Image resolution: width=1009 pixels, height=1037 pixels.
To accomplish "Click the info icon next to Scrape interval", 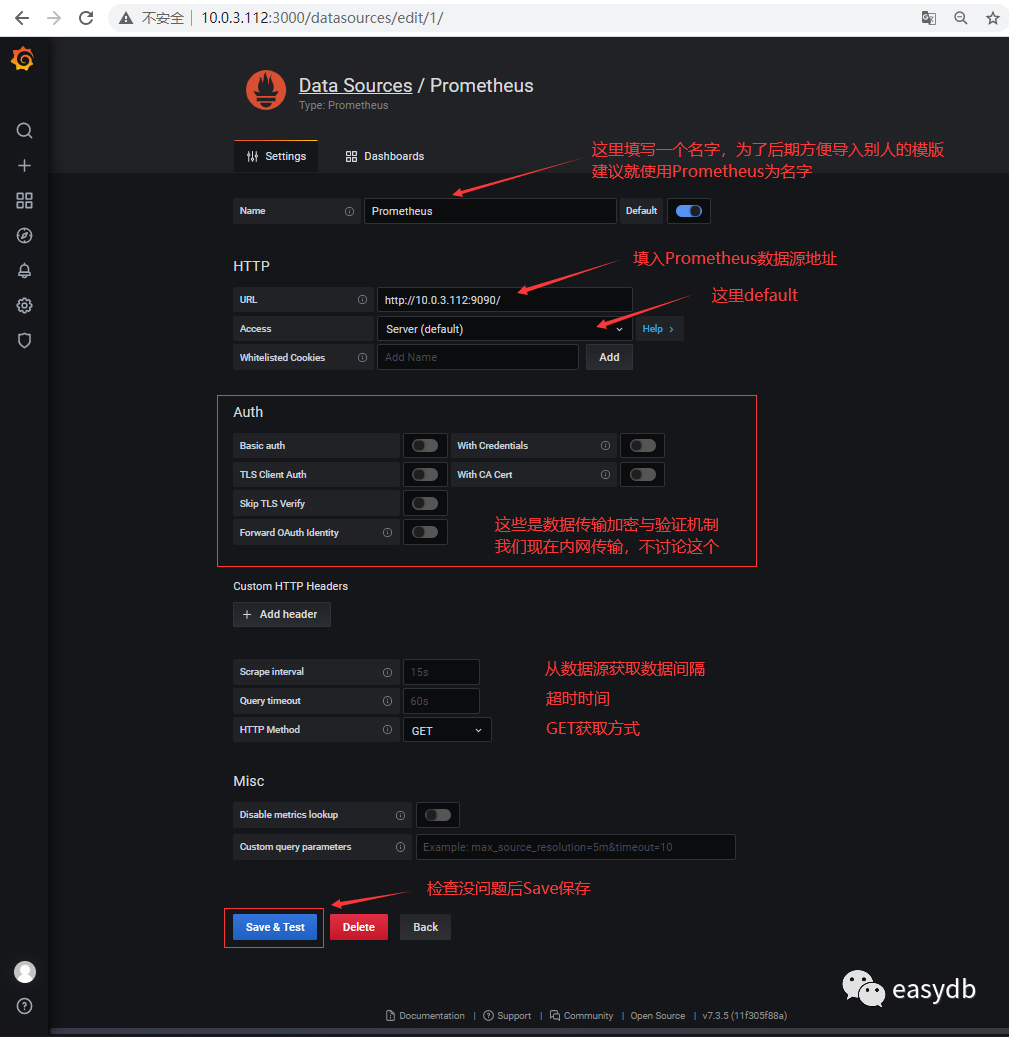I will coord(387,672).
